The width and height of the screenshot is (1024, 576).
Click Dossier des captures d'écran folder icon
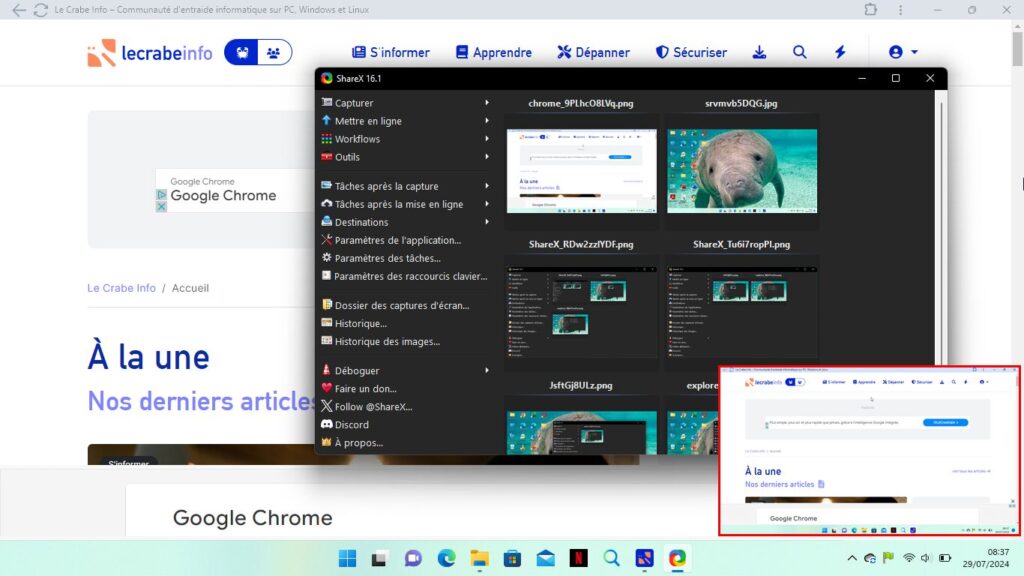(x=327, y=304)
